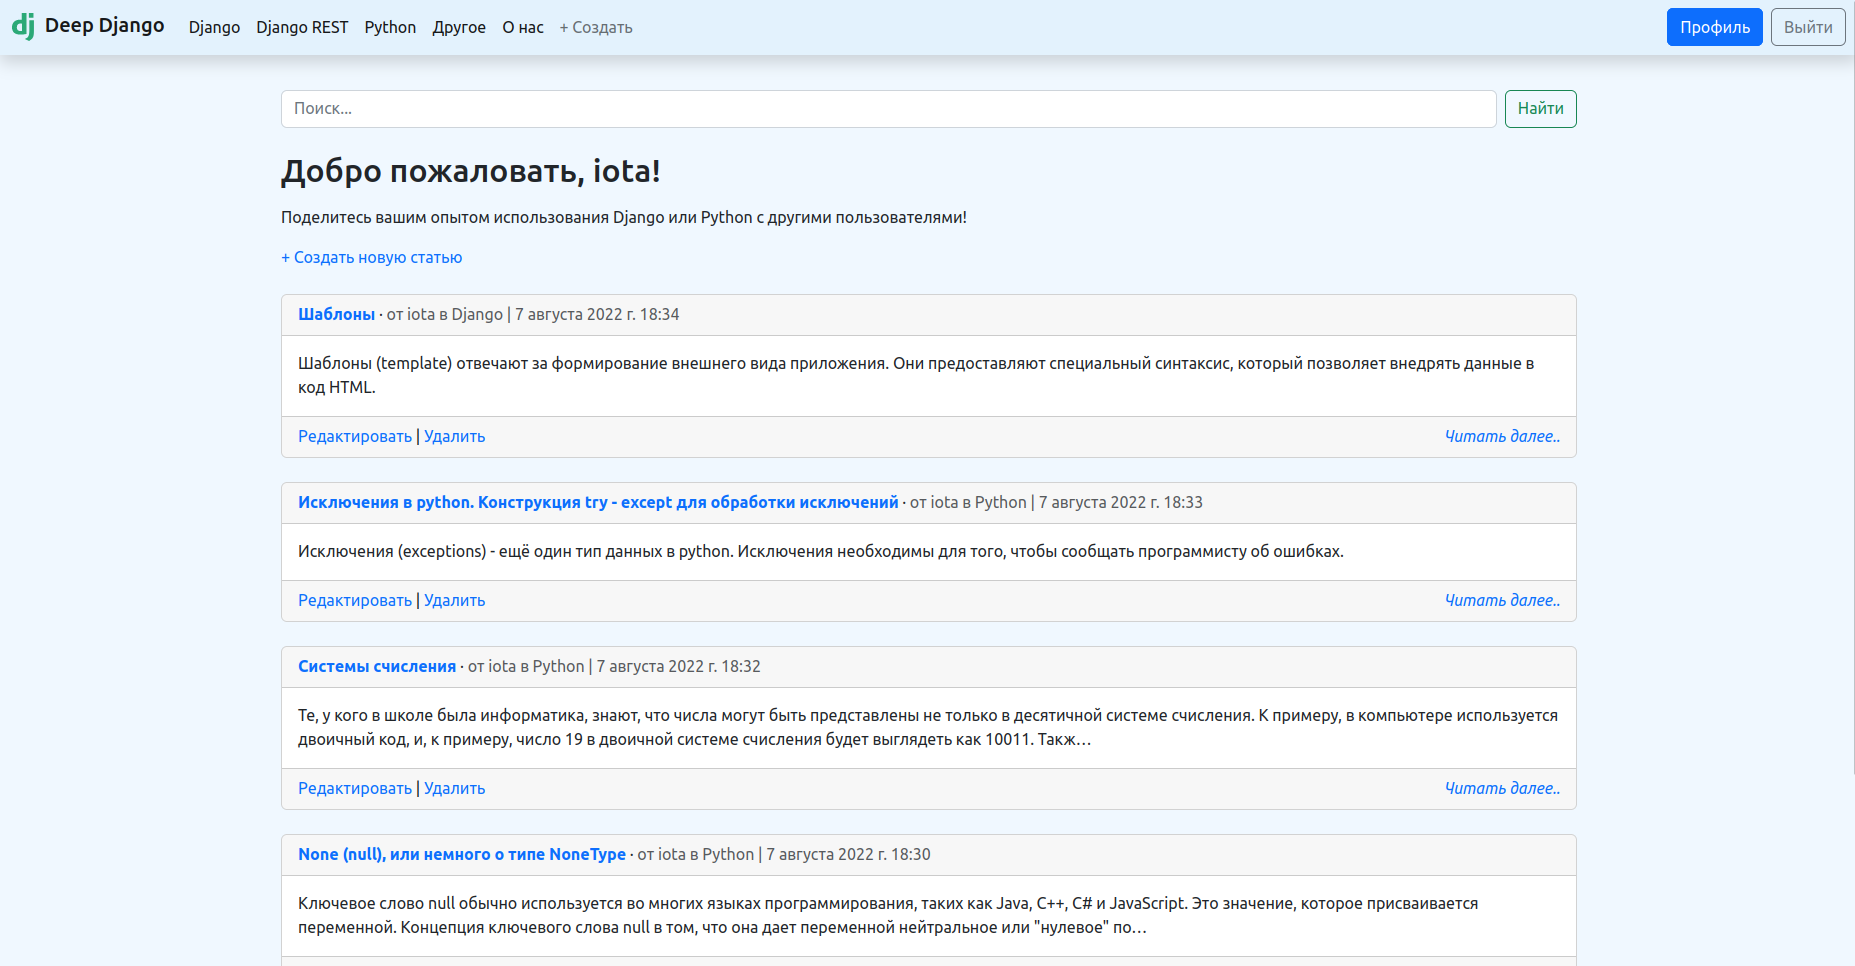
Task: Open the NoneType article
Action: click(461, 854)
